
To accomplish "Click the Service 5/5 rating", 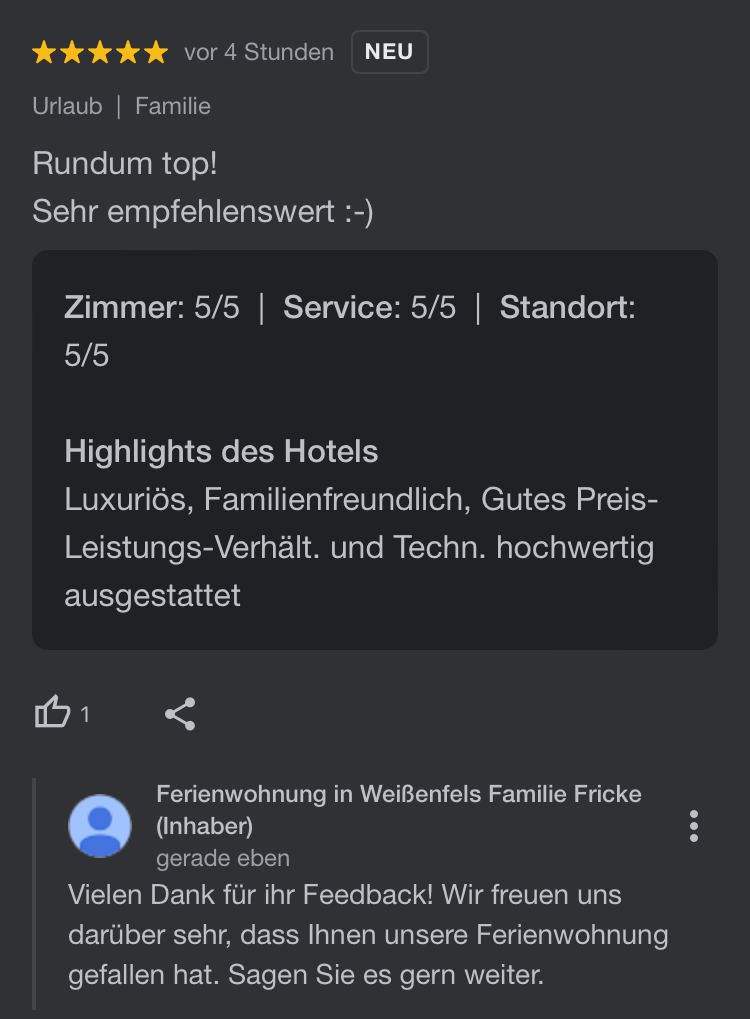I will (x=369, y=308).
